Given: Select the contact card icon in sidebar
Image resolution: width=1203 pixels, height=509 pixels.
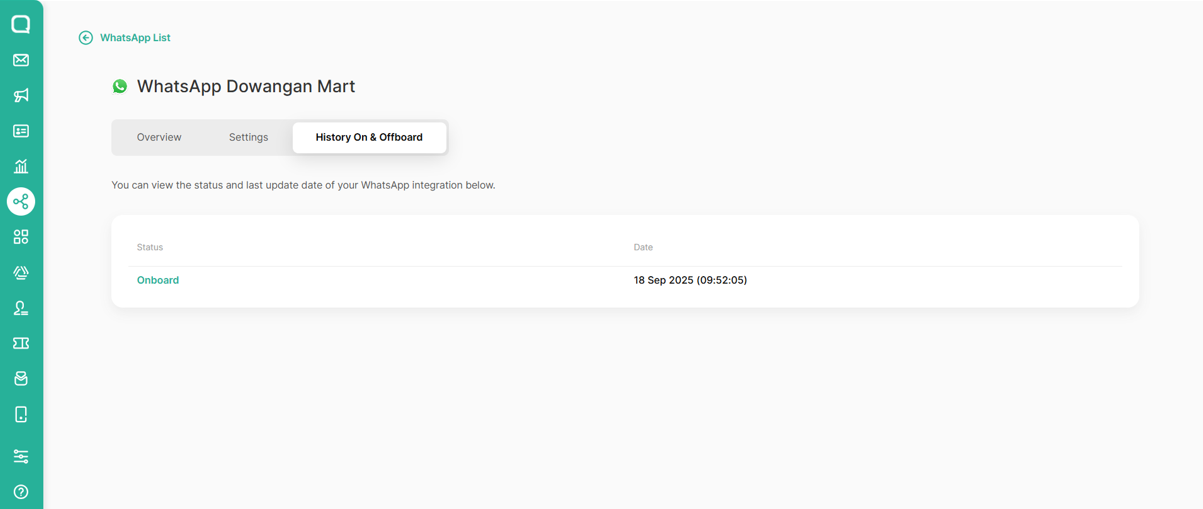Looking at the screenshot, I should [x=21, y=131].
